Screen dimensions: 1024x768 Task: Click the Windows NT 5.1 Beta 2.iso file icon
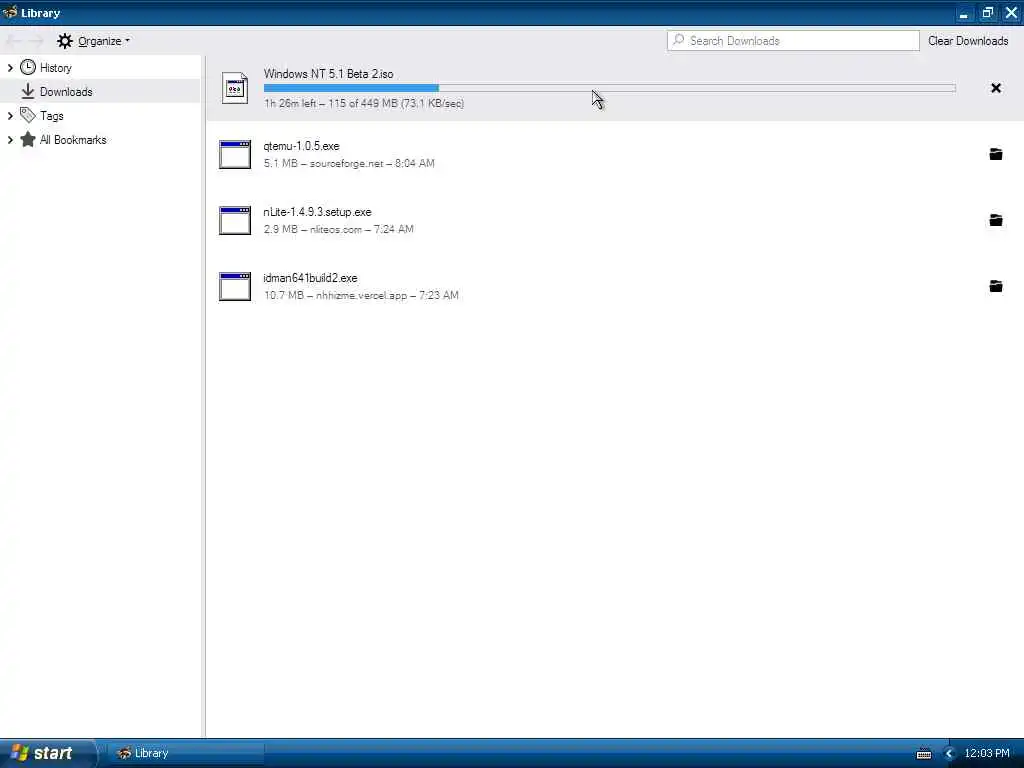(235, 88)
